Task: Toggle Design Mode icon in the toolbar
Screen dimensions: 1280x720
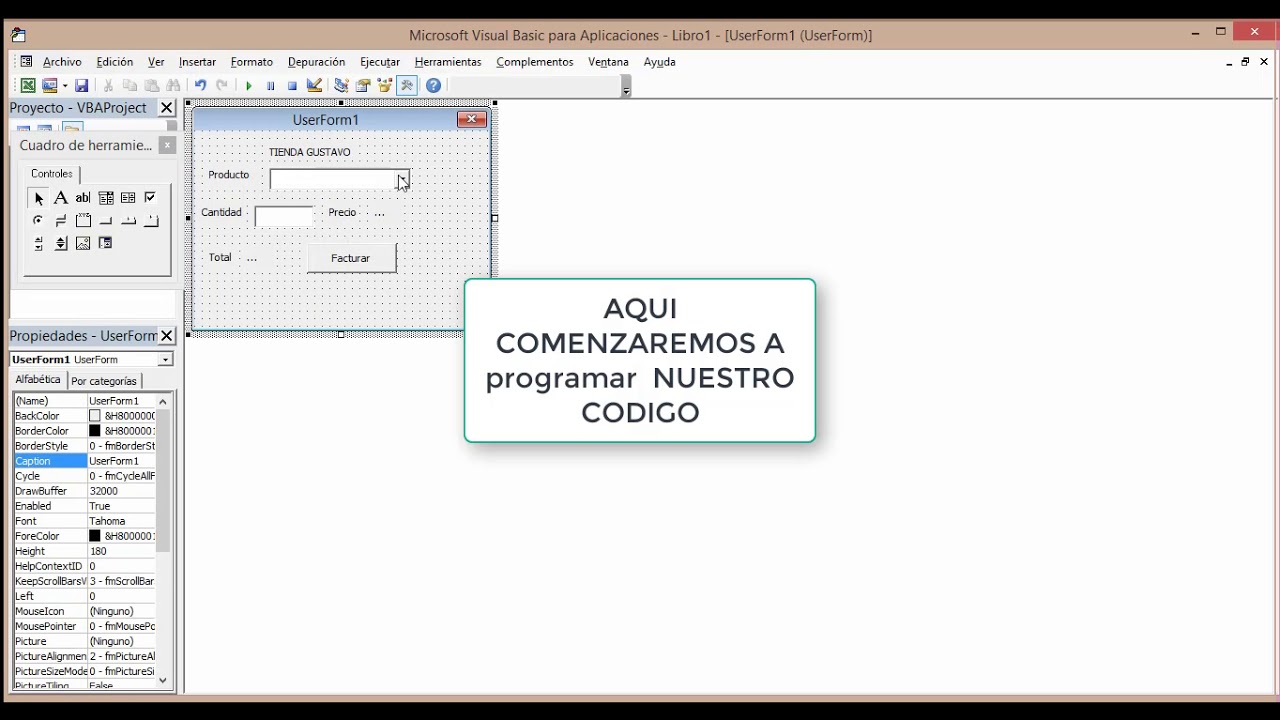Action: pyautogui.click(x=314, y=86)
